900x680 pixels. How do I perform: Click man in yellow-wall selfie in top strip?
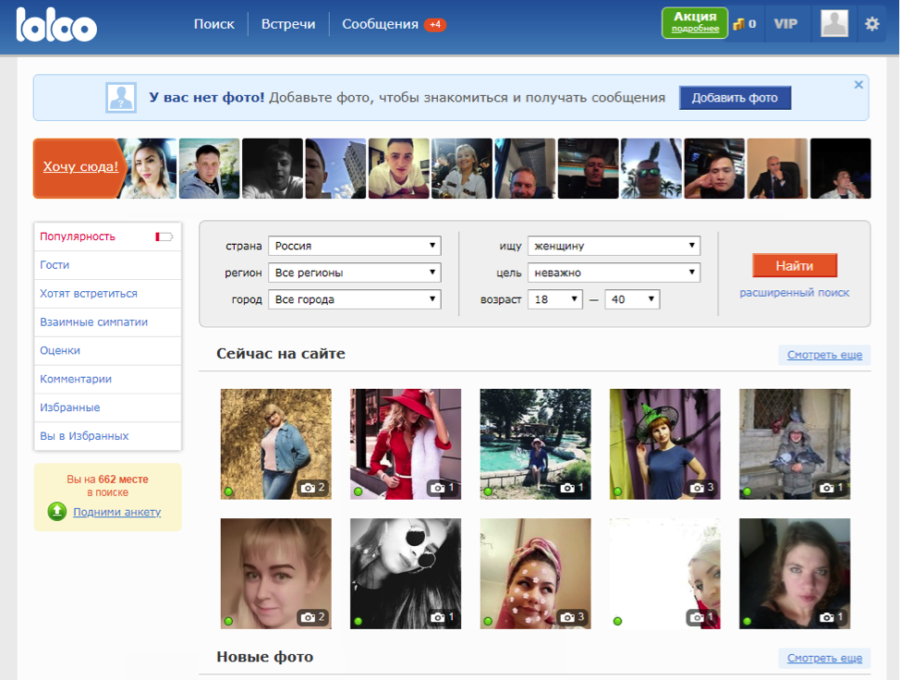pos(398,168)
